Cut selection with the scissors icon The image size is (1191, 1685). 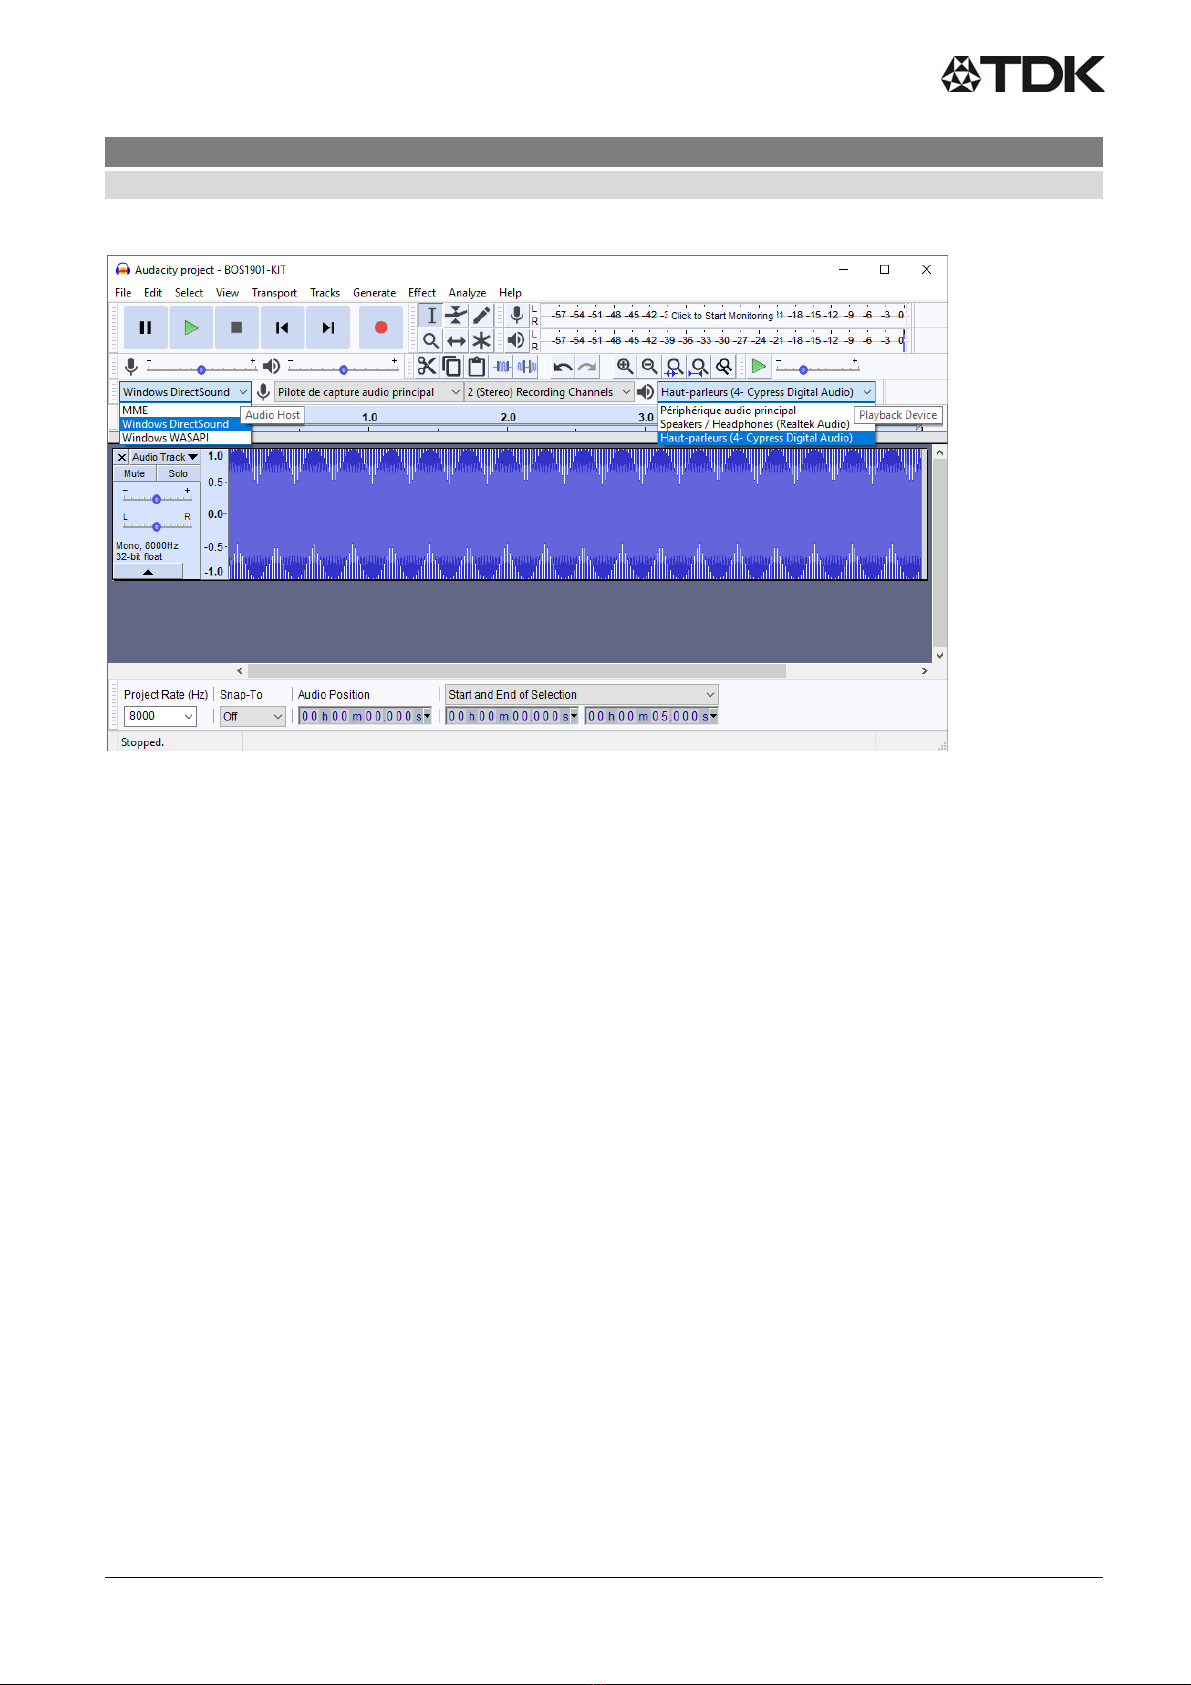427,366
